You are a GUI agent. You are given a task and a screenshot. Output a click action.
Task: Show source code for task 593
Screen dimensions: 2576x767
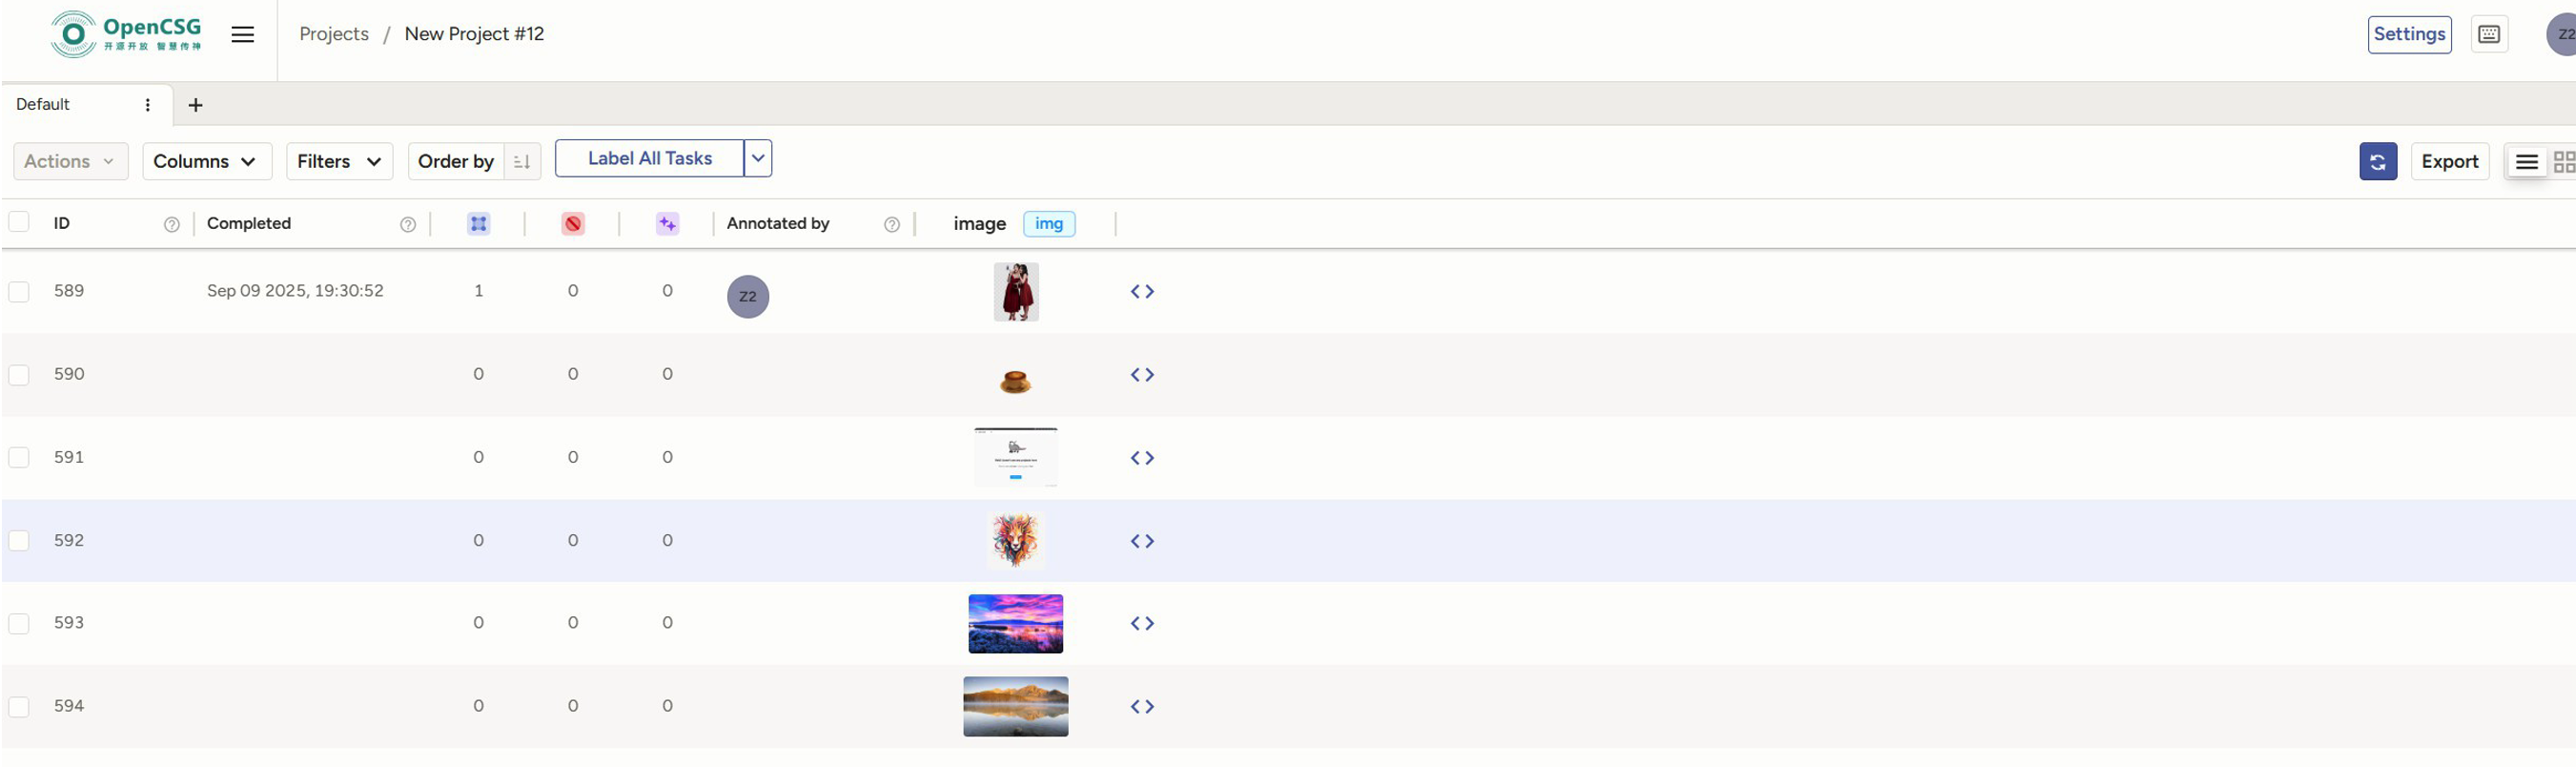(1142, 624)
